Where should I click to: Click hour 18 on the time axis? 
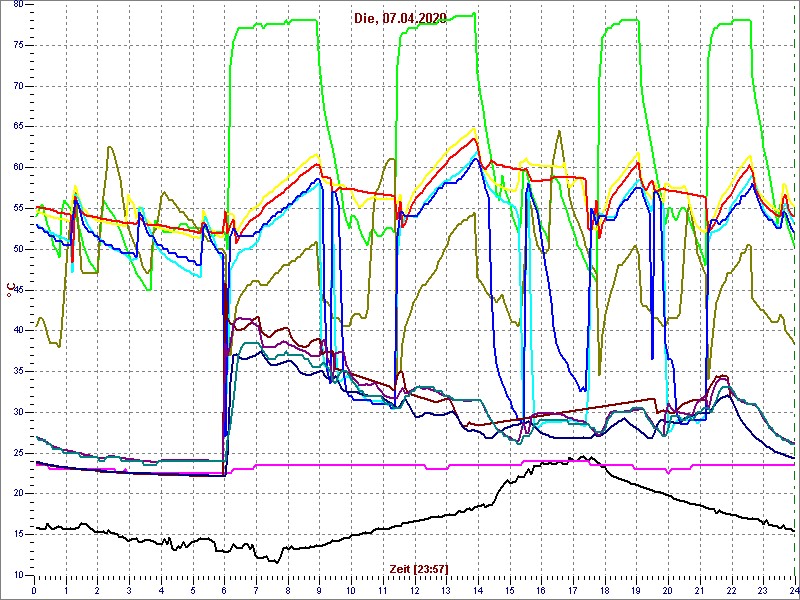pyautogui.click(x=605, y=590)
